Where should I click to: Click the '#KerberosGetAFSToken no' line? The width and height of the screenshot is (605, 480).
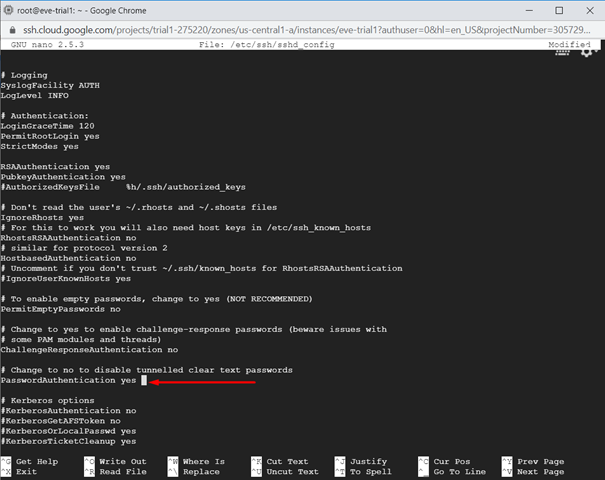(x=61, y=421)
